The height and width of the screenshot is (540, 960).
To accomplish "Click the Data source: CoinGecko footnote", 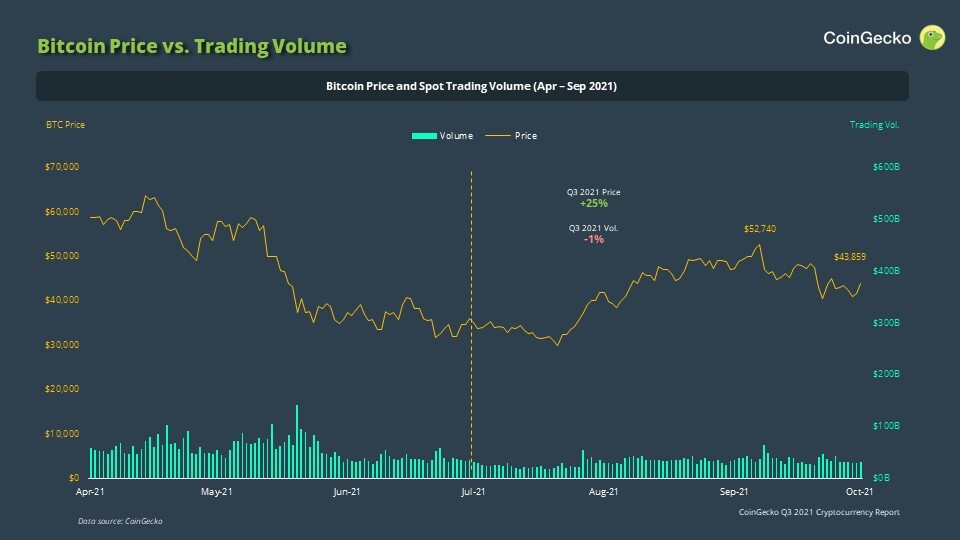I will [x=120, y=521].
